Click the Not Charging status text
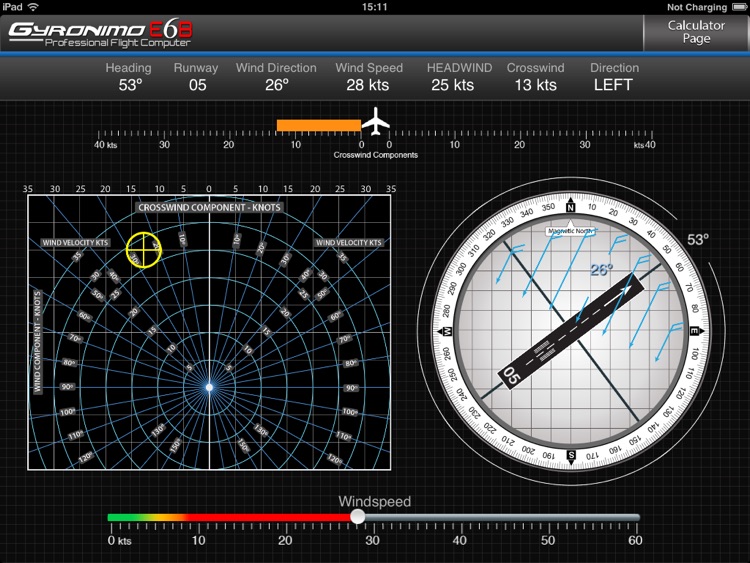Screen dimensions: 750x563 697,7
